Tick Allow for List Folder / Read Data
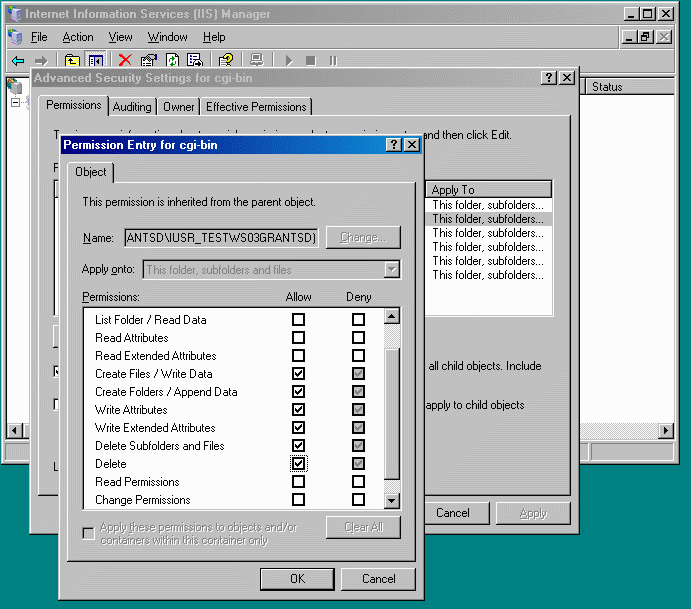This screenshot has height=609, width=691. (x=298, y=319)
